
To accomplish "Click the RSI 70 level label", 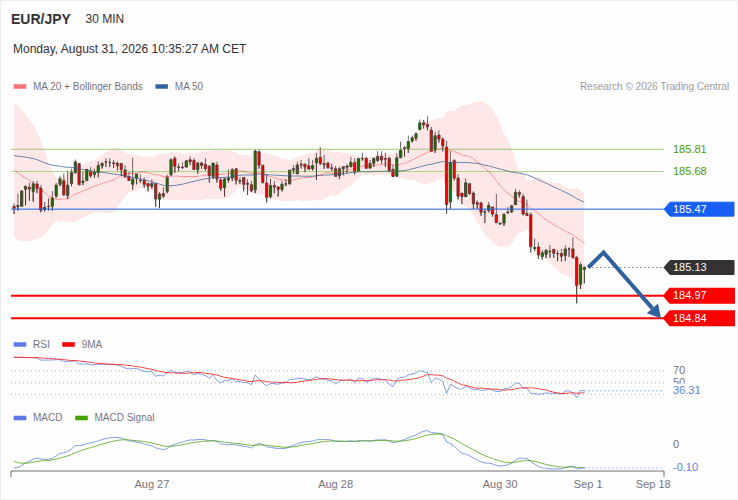I will click(679, 371).
